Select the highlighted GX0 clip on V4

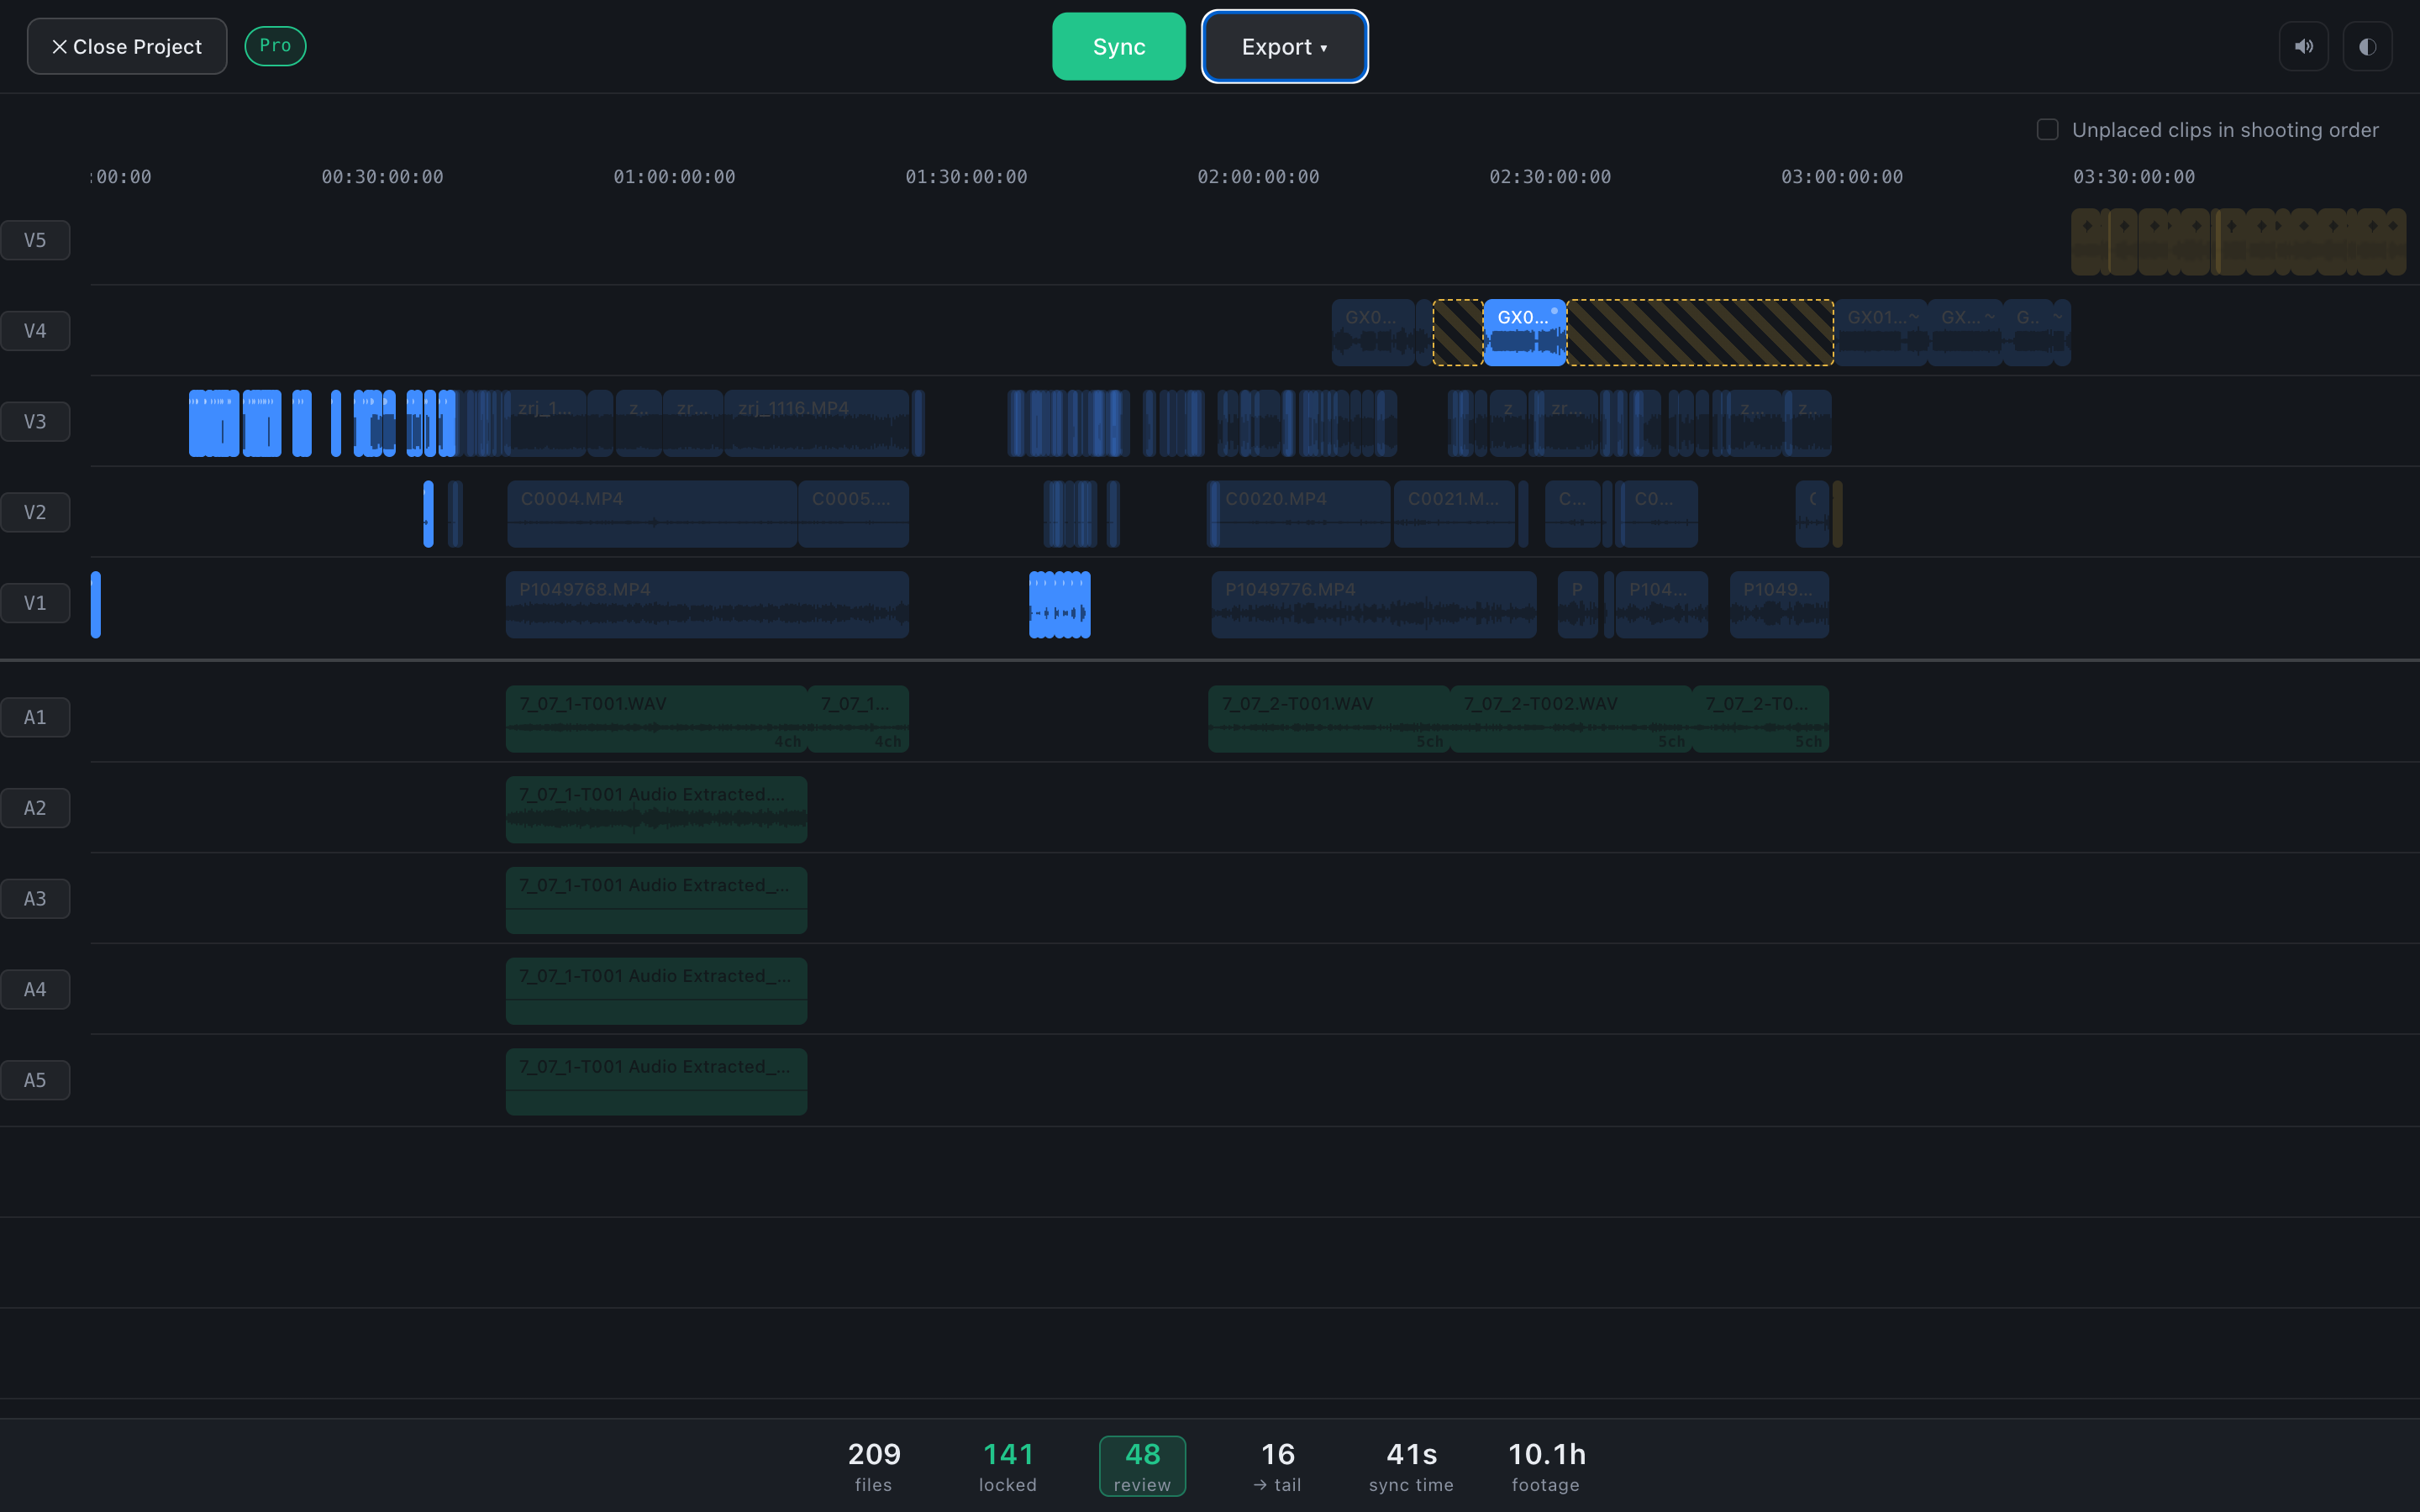(x=1524, y=333)
